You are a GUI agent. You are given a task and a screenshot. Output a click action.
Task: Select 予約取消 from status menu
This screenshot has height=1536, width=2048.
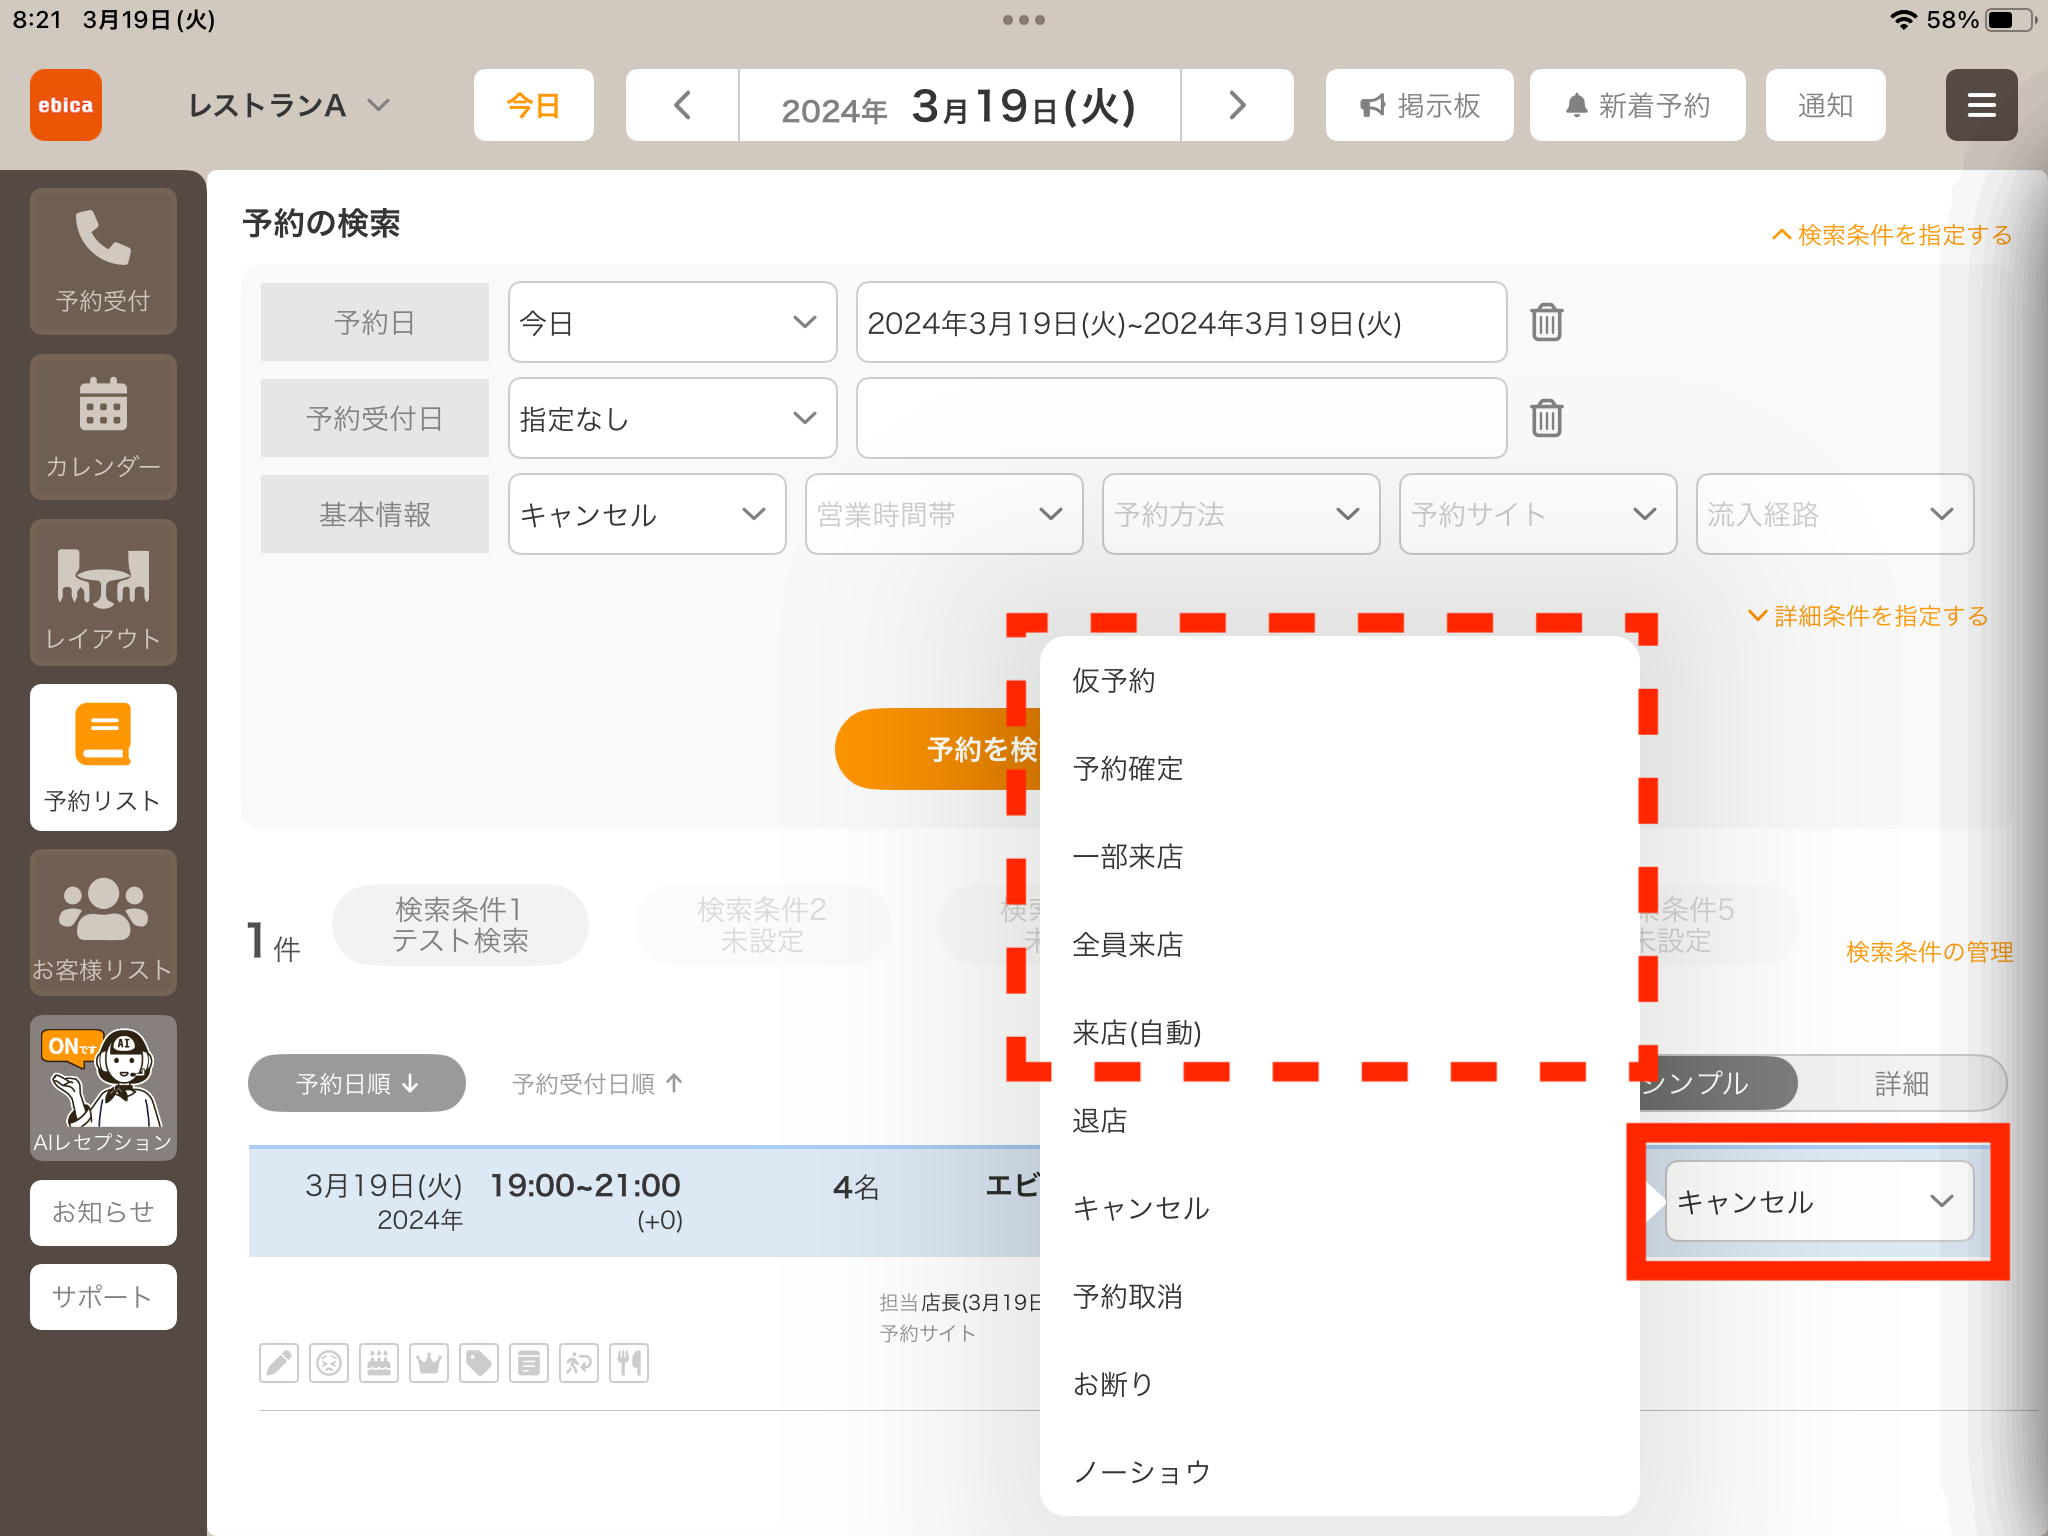tap(1339, 1297)
